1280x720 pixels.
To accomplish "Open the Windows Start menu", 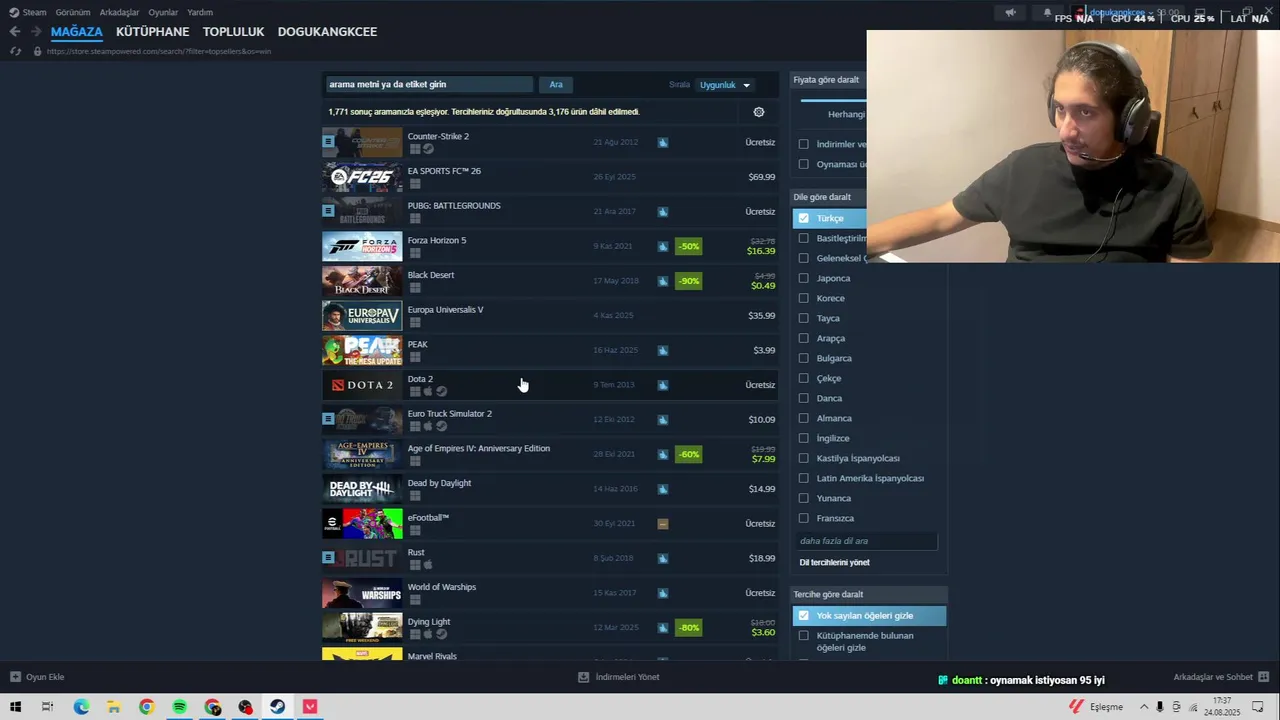I will [16, 707].
